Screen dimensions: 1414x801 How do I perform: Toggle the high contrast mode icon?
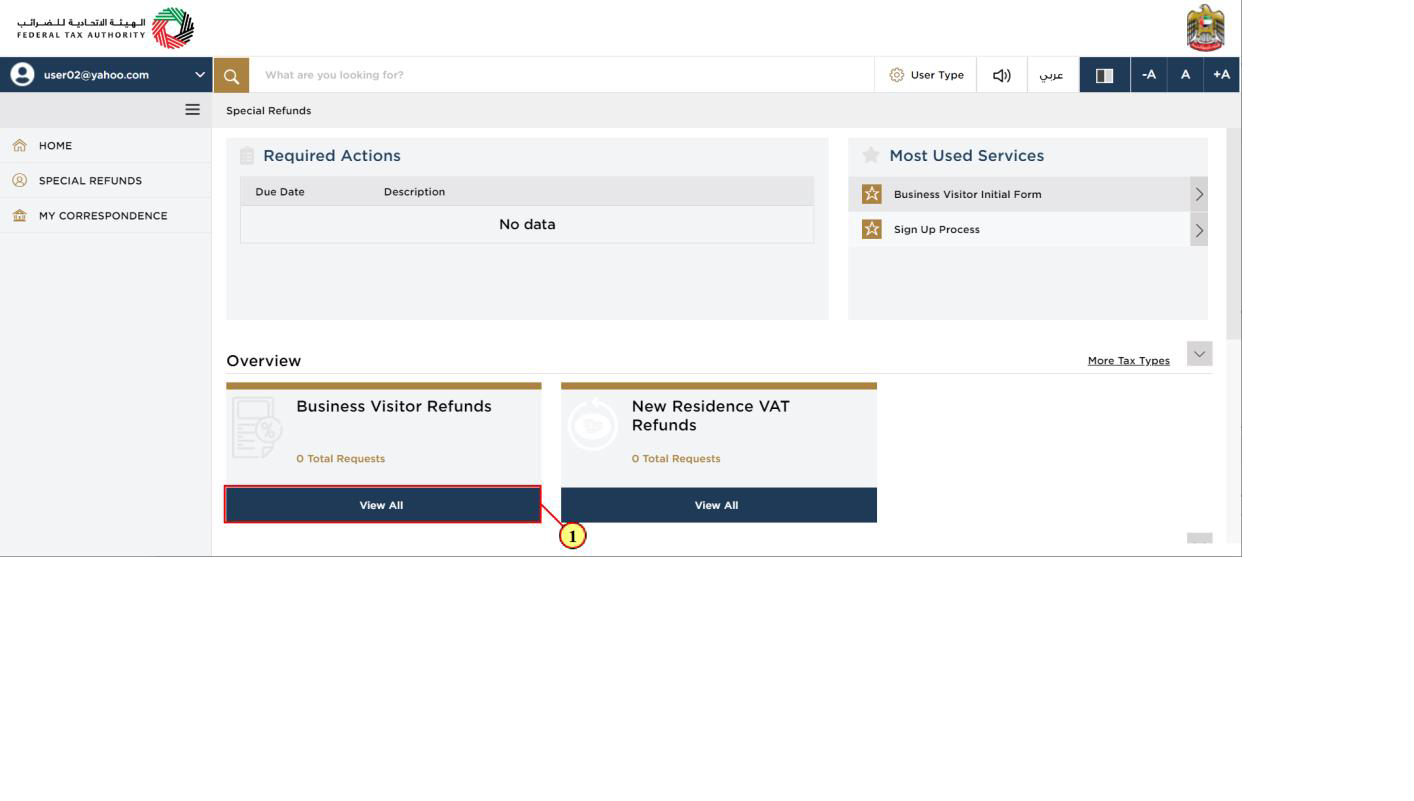click(x=1105, y=75)
